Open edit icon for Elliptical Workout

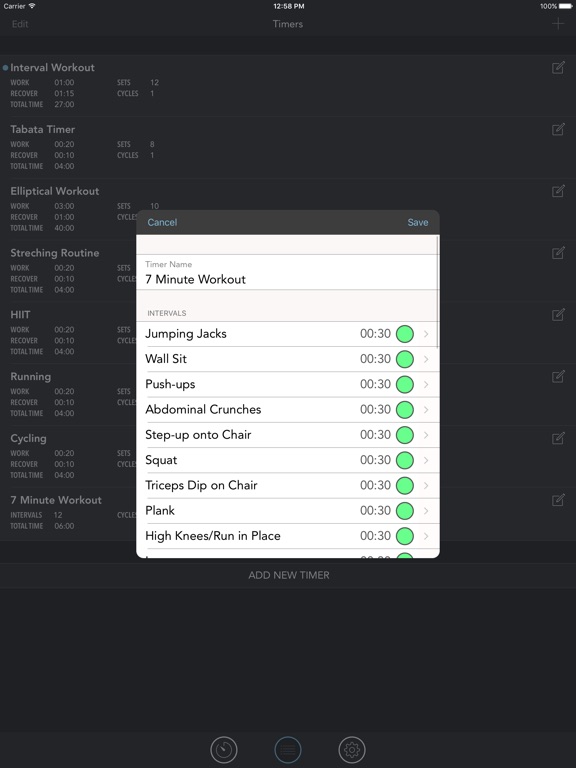tap(558, 191)
